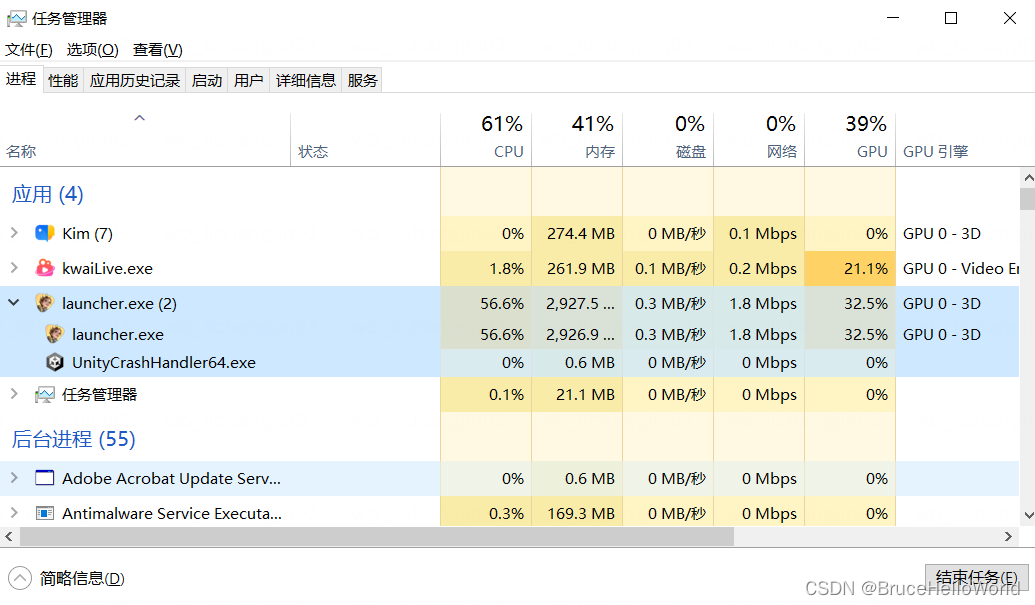1035x605 pixels.
Task: Click the Task Manager title bar icon
Action: [17, 18]
